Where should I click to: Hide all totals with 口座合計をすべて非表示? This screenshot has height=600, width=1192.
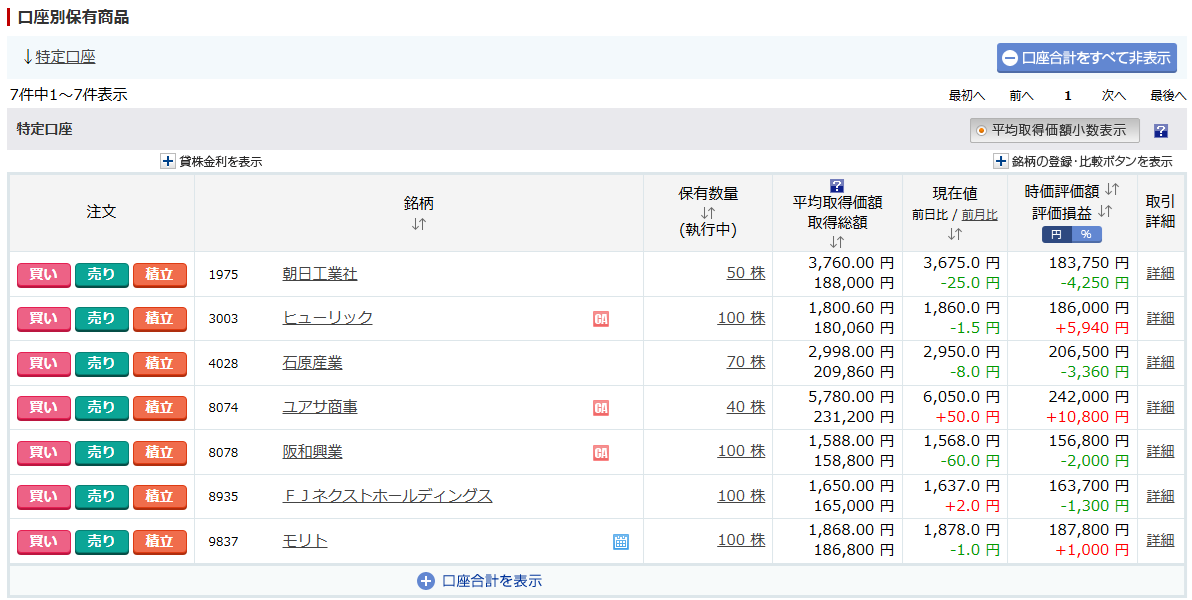(1086, 58)
